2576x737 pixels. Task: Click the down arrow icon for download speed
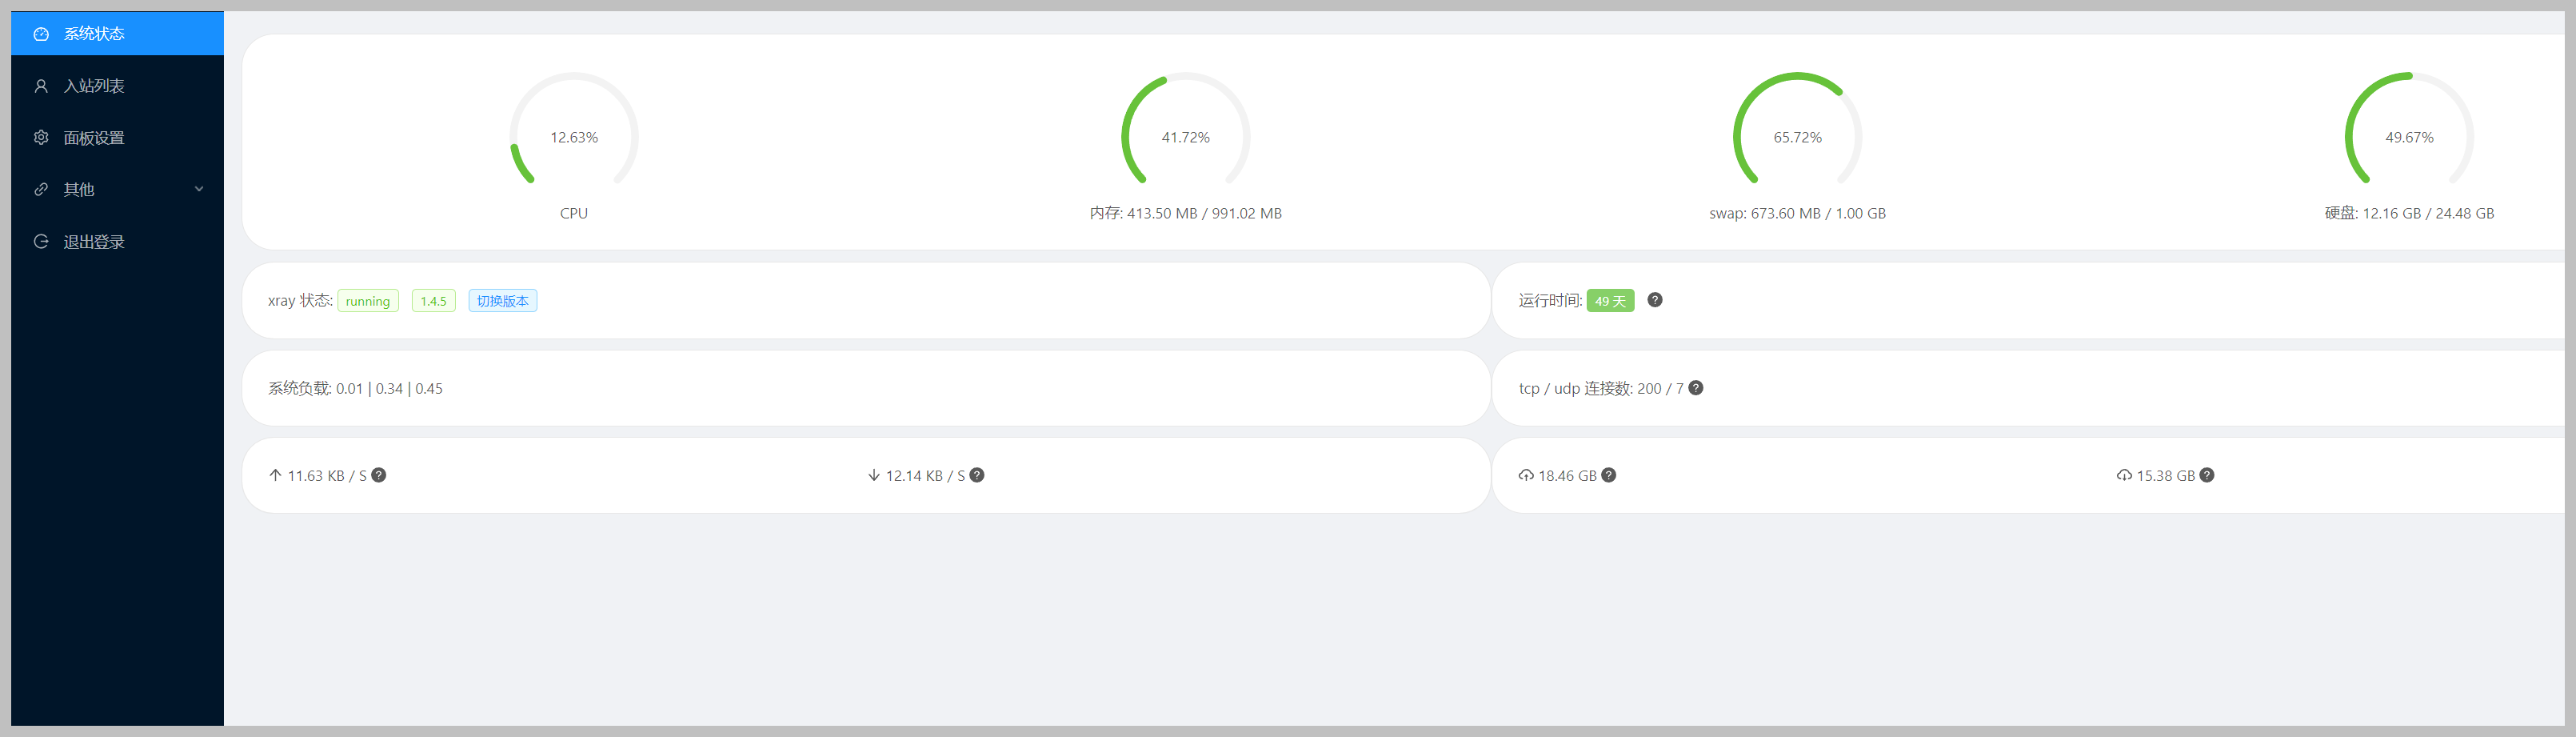[x=874, y=475]
